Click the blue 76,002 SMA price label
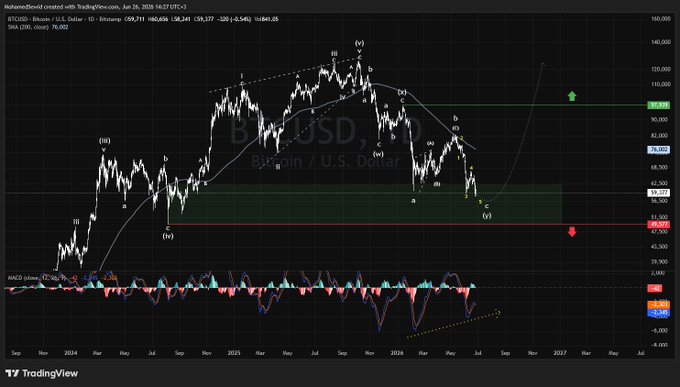Image resolution: width=680 pixels, height=387 pixels. pyautogui.click(x=659, y=150)
